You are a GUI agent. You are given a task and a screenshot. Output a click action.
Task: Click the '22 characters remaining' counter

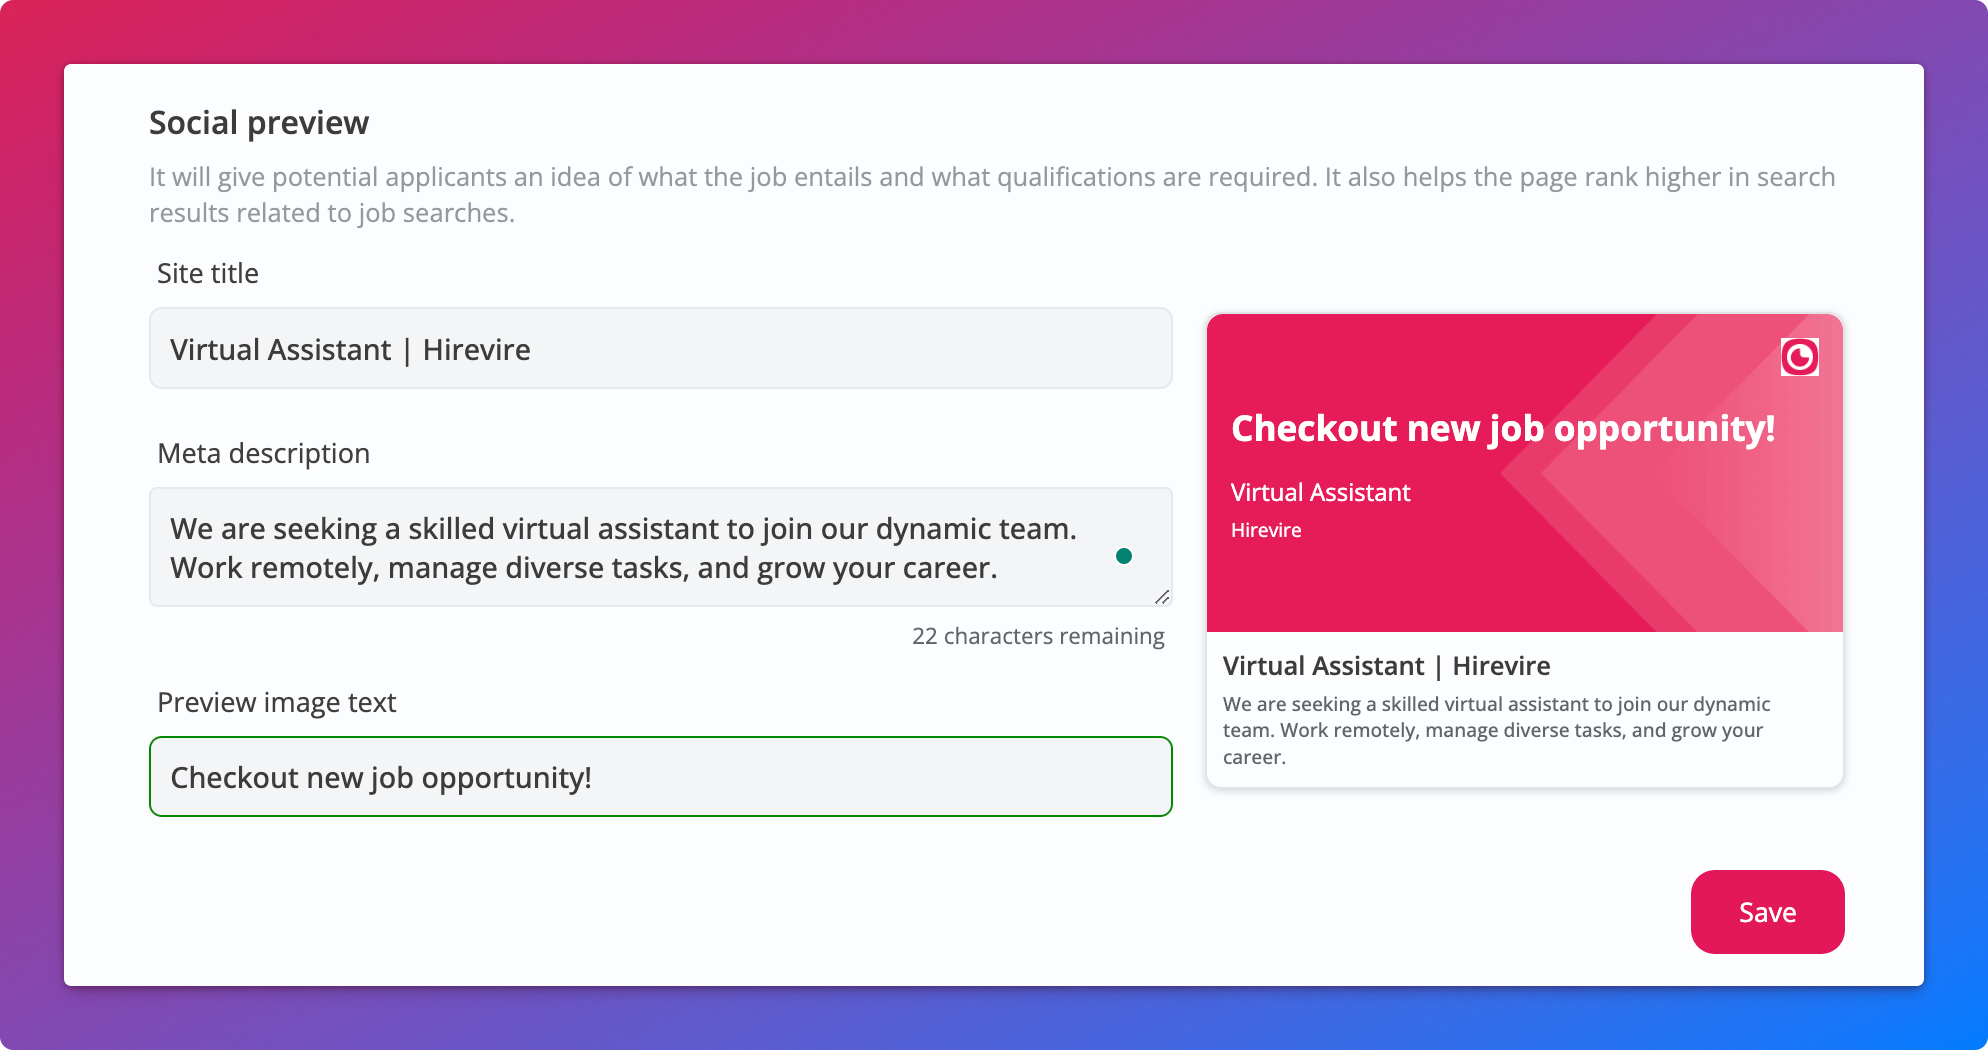tap(1037, 636)
